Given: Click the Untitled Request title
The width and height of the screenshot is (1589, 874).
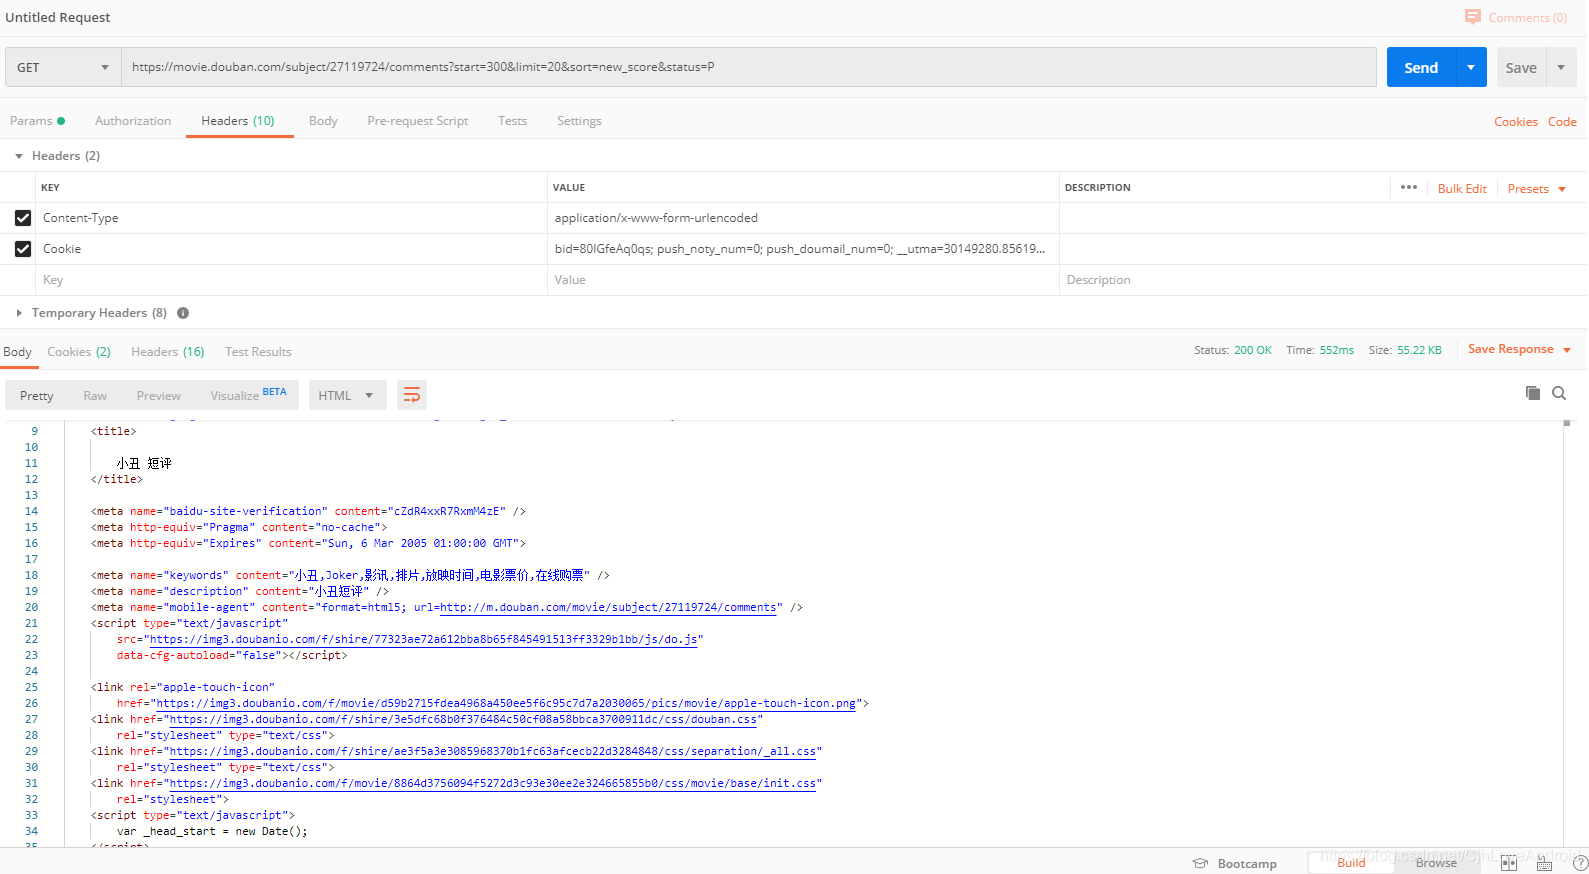Looking at the screenshot, I should point(58,17).
